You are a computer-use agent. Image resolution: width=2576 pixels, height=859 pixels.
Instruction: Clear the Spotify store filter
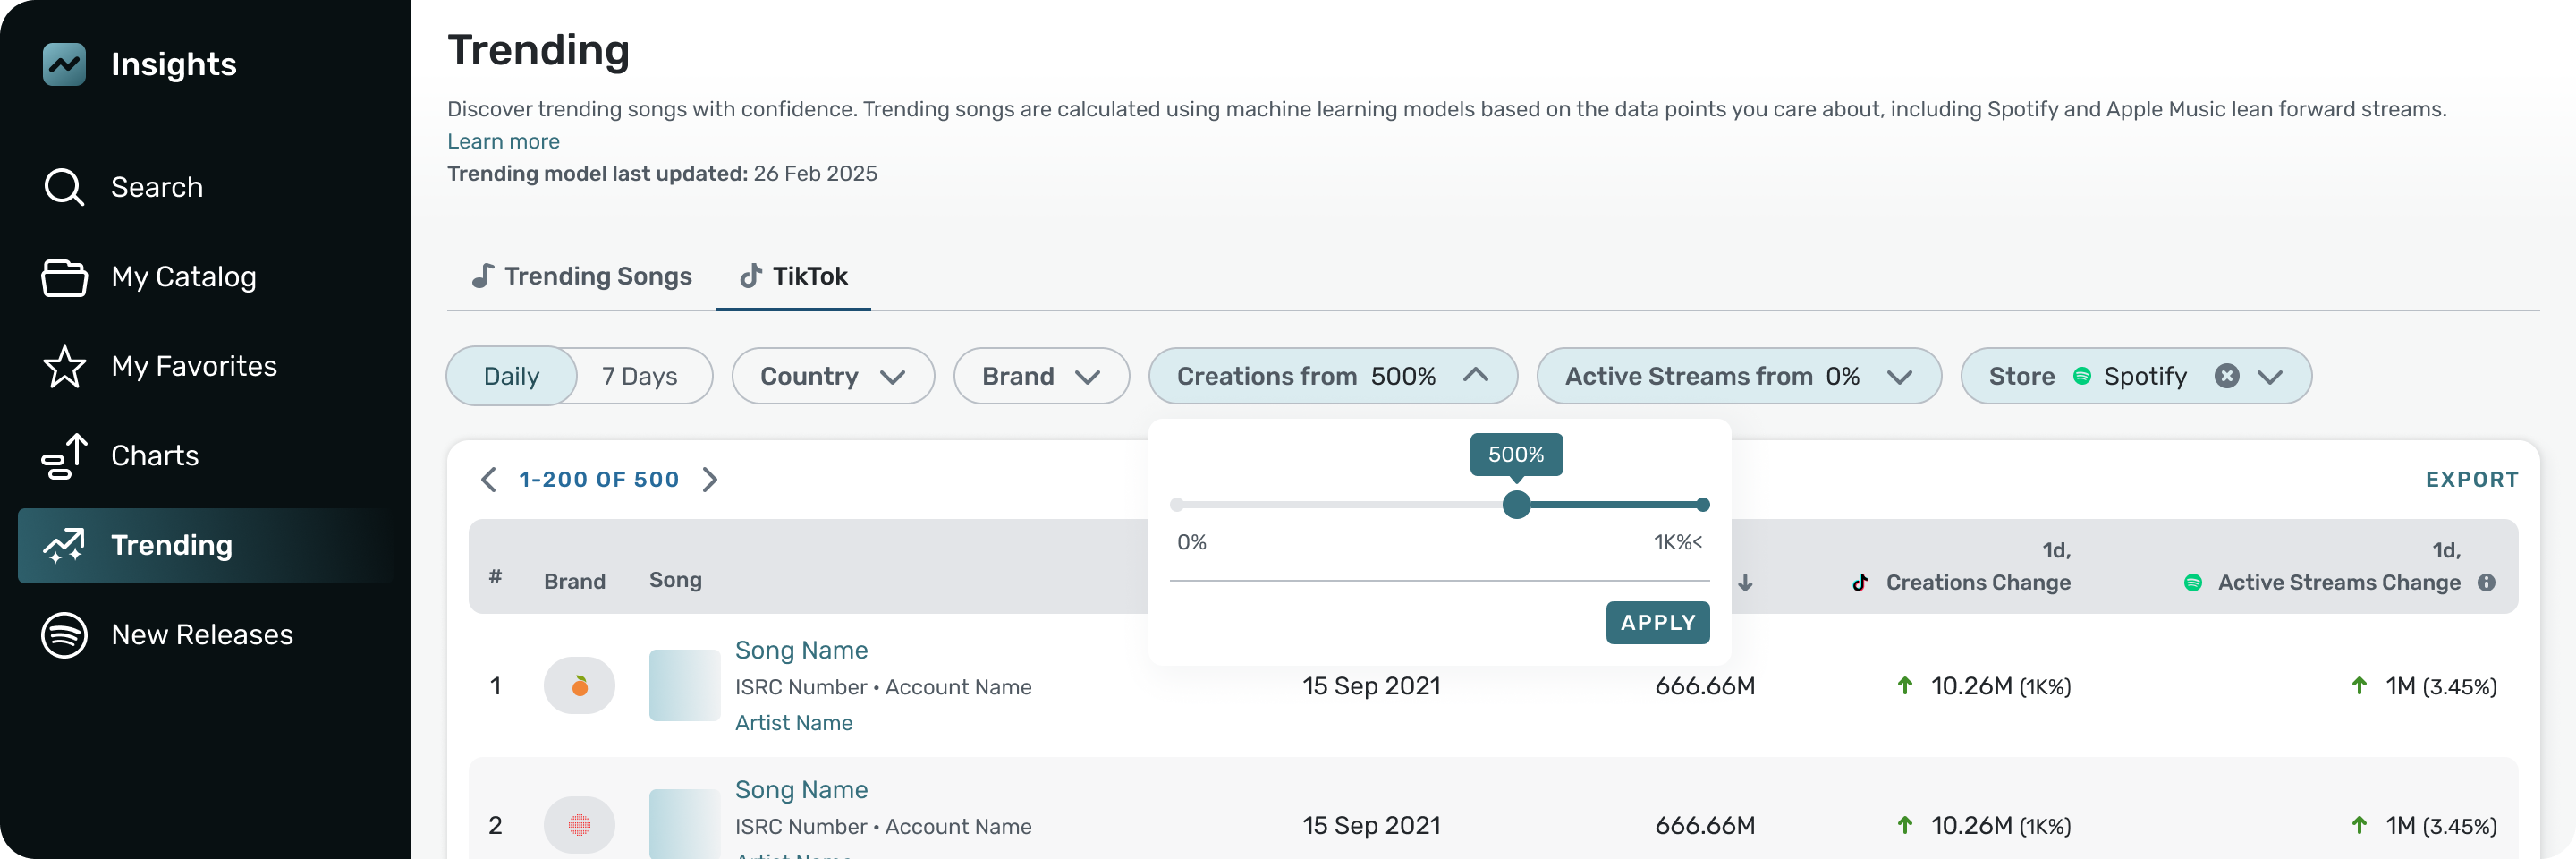pos(2226,376)
